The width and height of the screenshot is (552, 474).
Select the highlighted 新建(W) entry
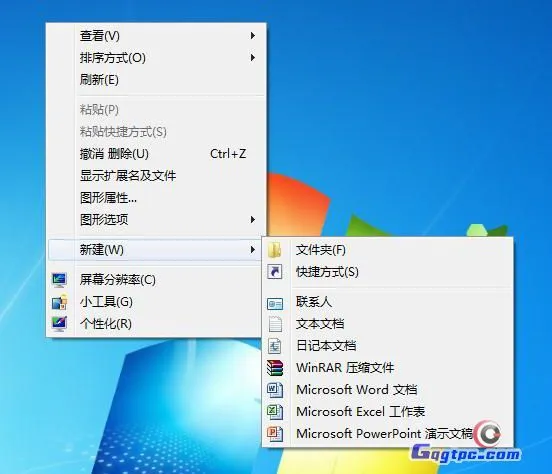click(x=155, y=250)
